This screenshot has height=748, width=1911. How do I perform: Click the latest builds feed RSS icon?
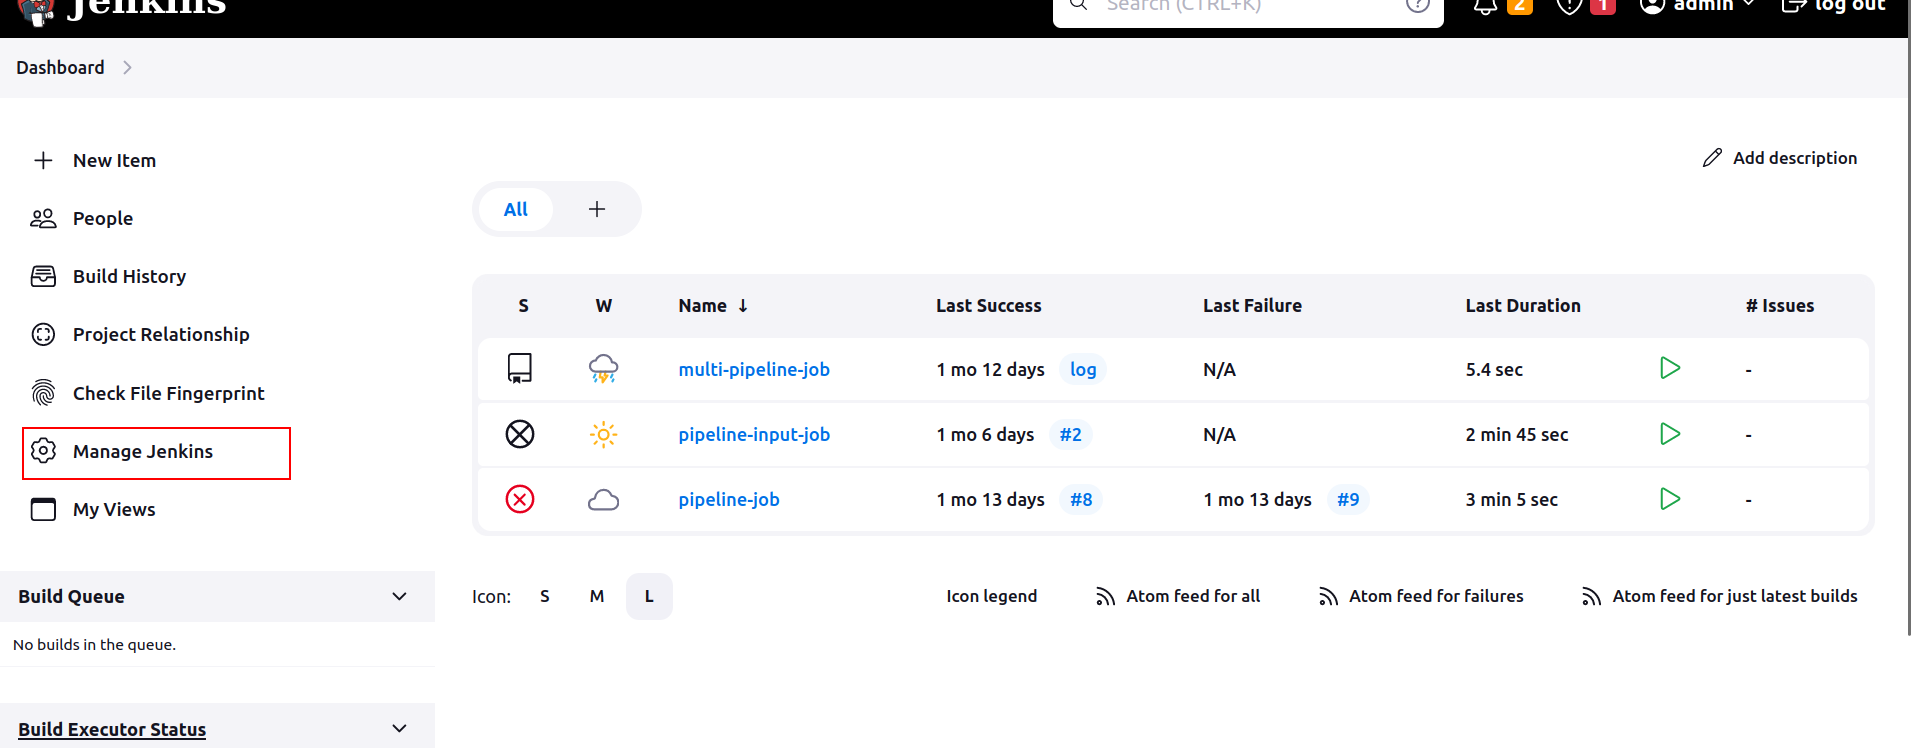tap(1591, 596)
